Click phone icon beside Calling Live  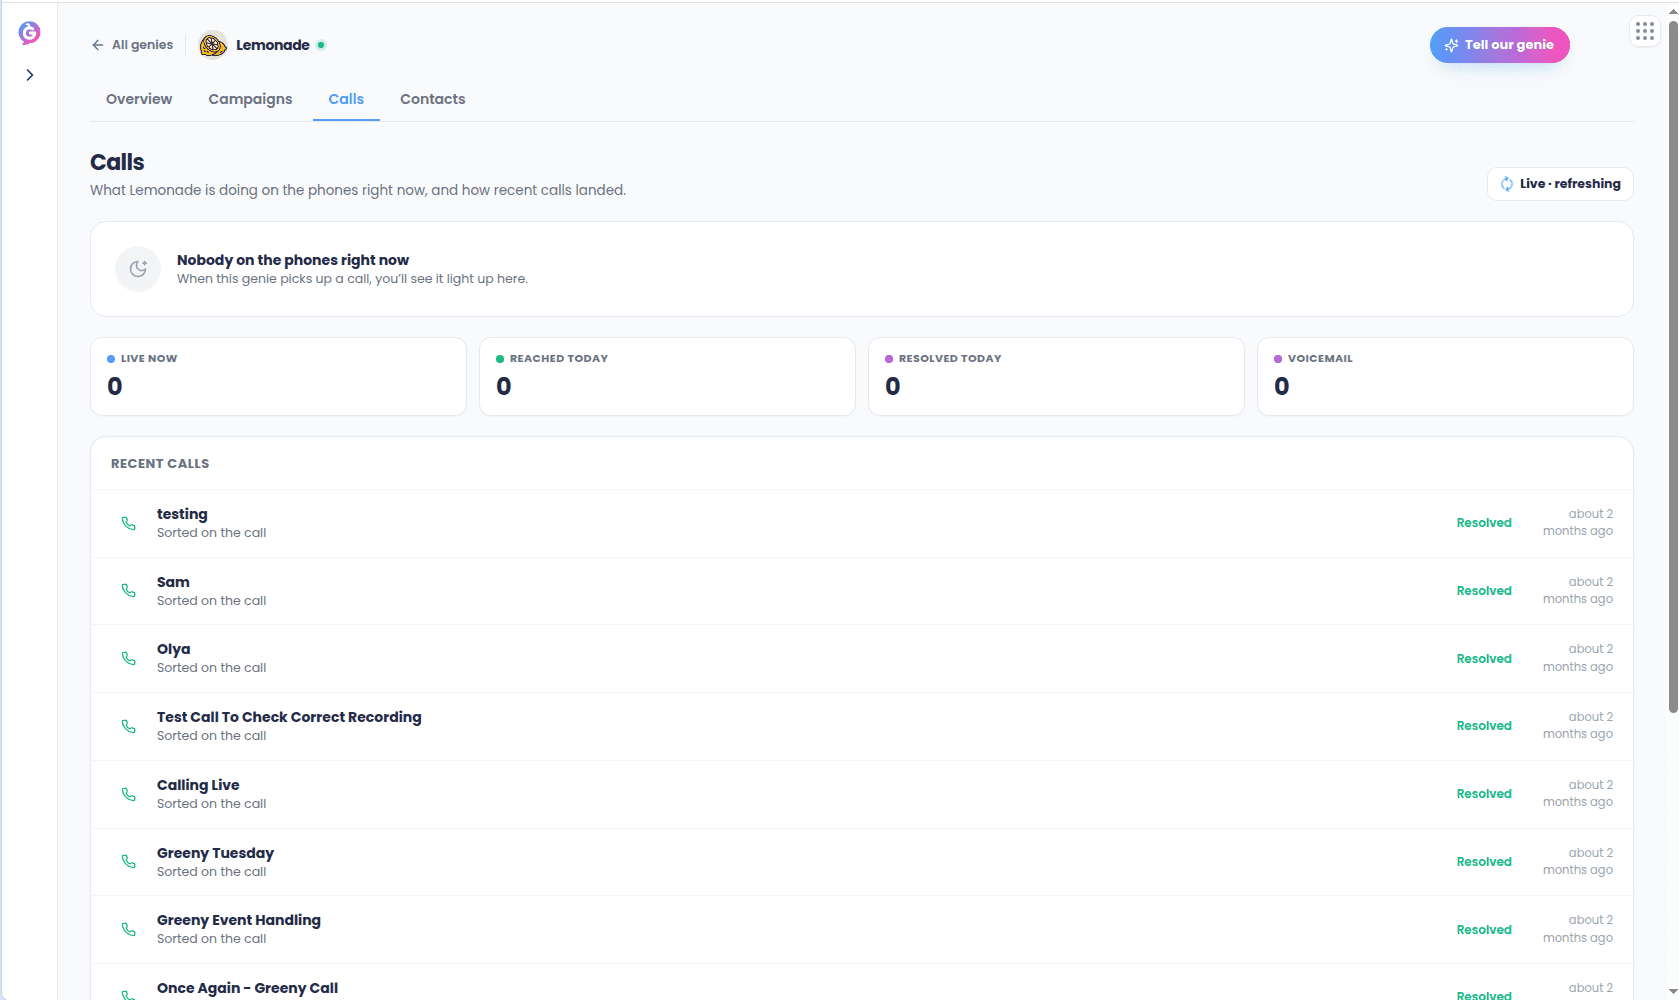coord(129,794)
